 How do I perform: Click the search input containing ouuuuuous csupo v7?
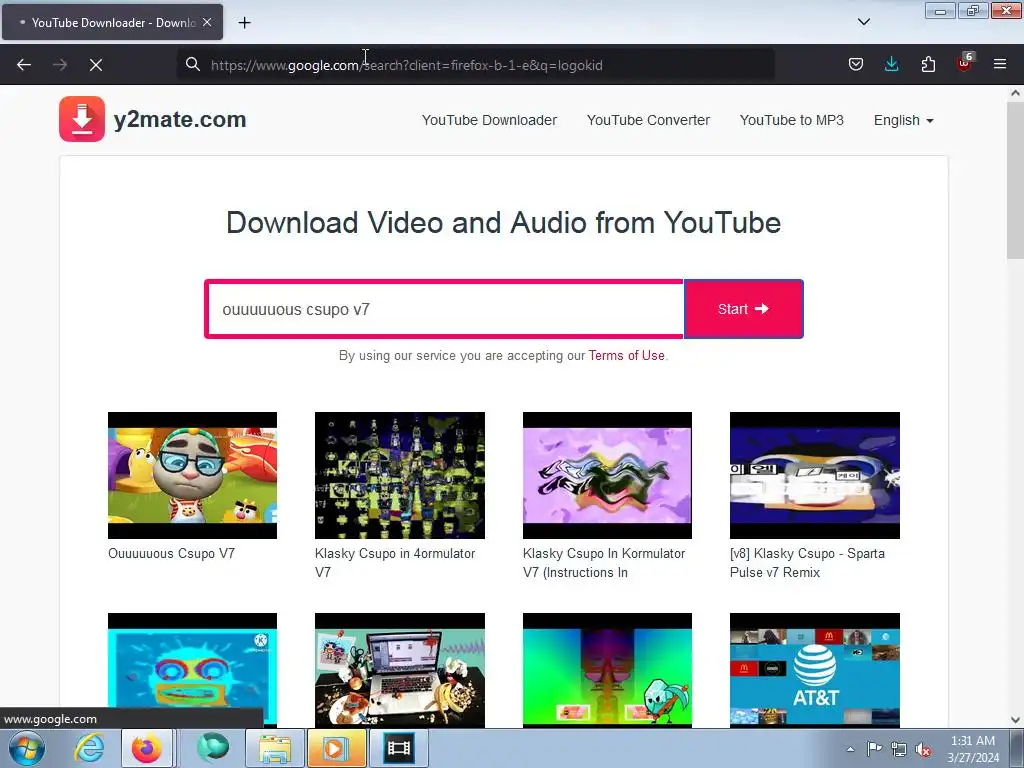(x=444, y=309)
